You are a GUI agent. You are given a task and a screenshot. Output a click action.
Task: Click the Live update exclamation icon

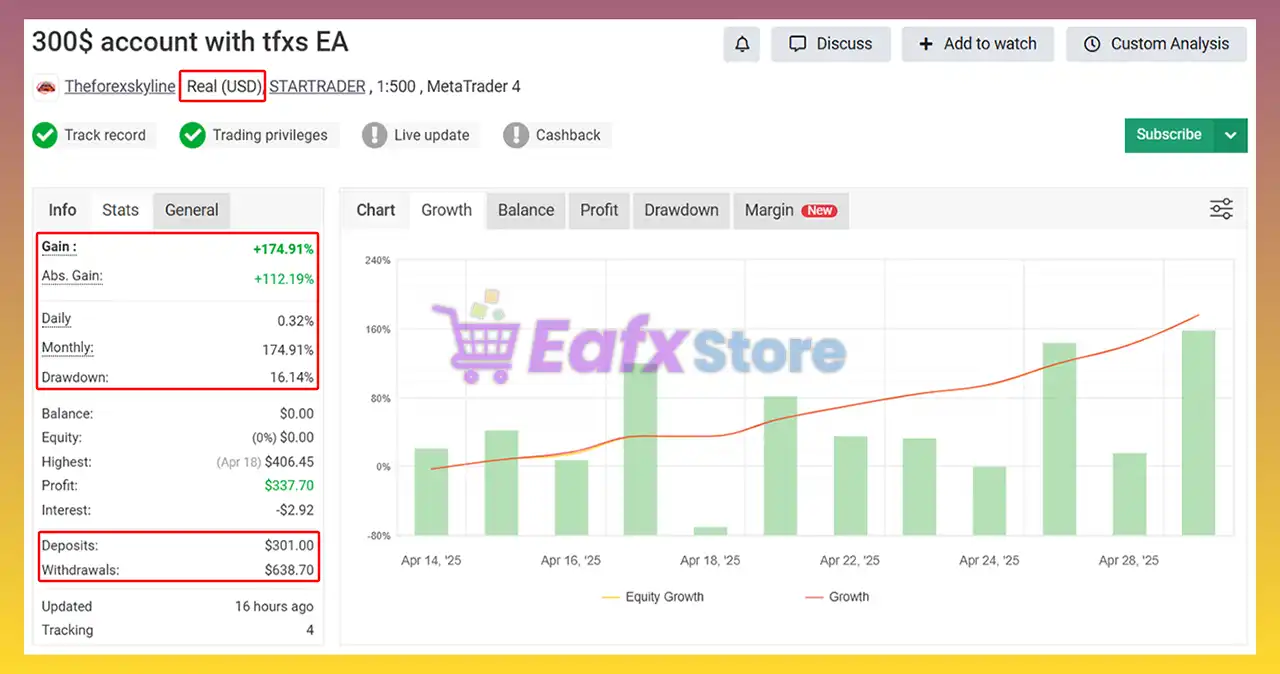point(377,135)
